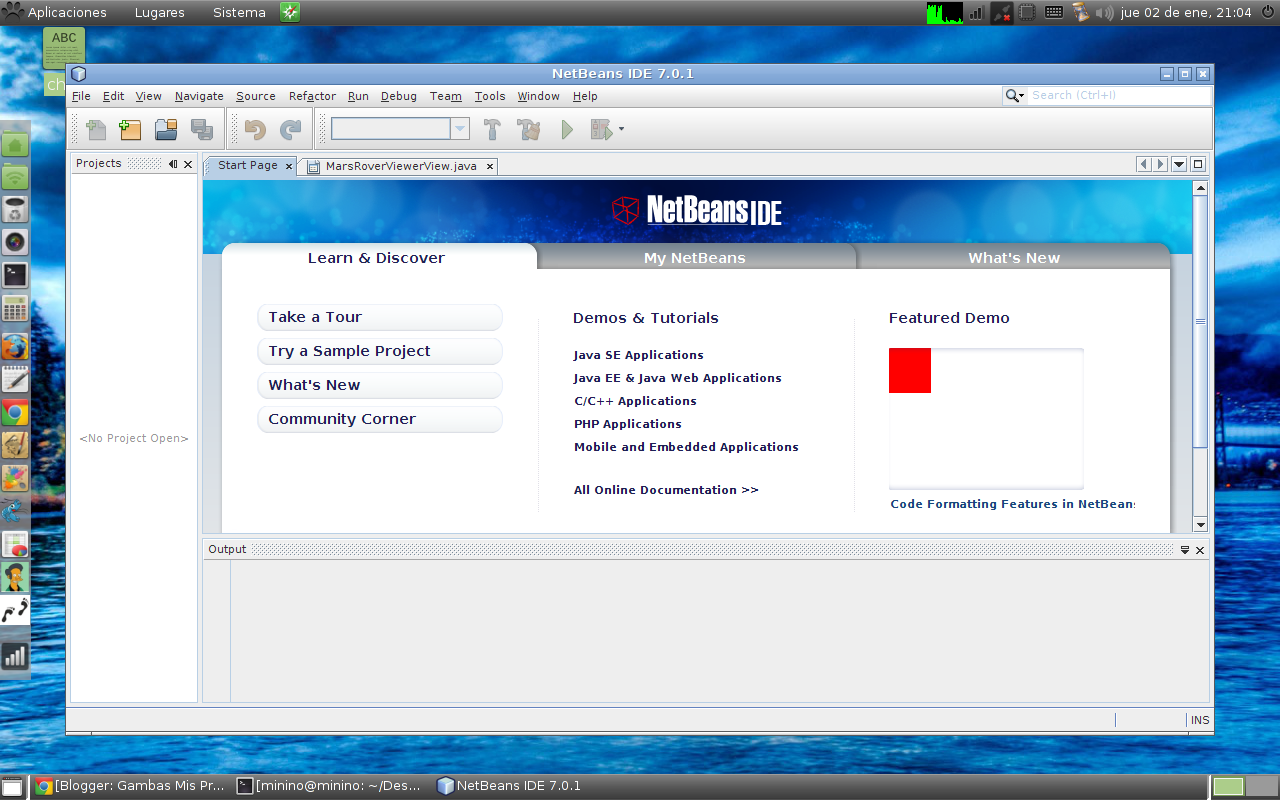Click the INS indicator in status bar
The image size is (1280, 800).
click(x=1200, y=720)
